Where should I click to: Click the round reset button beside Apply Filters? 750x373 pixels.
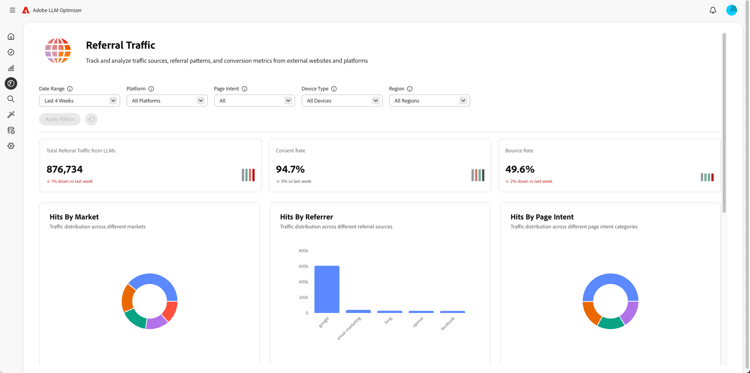point(91,119)
